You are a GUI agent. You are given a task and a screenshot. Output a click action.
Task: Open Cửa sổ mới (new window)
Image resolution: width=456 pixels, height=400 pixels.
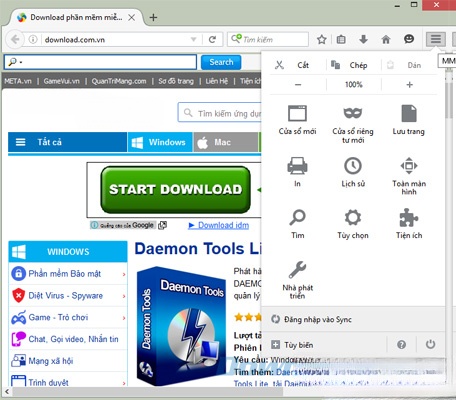click(297, 120)
